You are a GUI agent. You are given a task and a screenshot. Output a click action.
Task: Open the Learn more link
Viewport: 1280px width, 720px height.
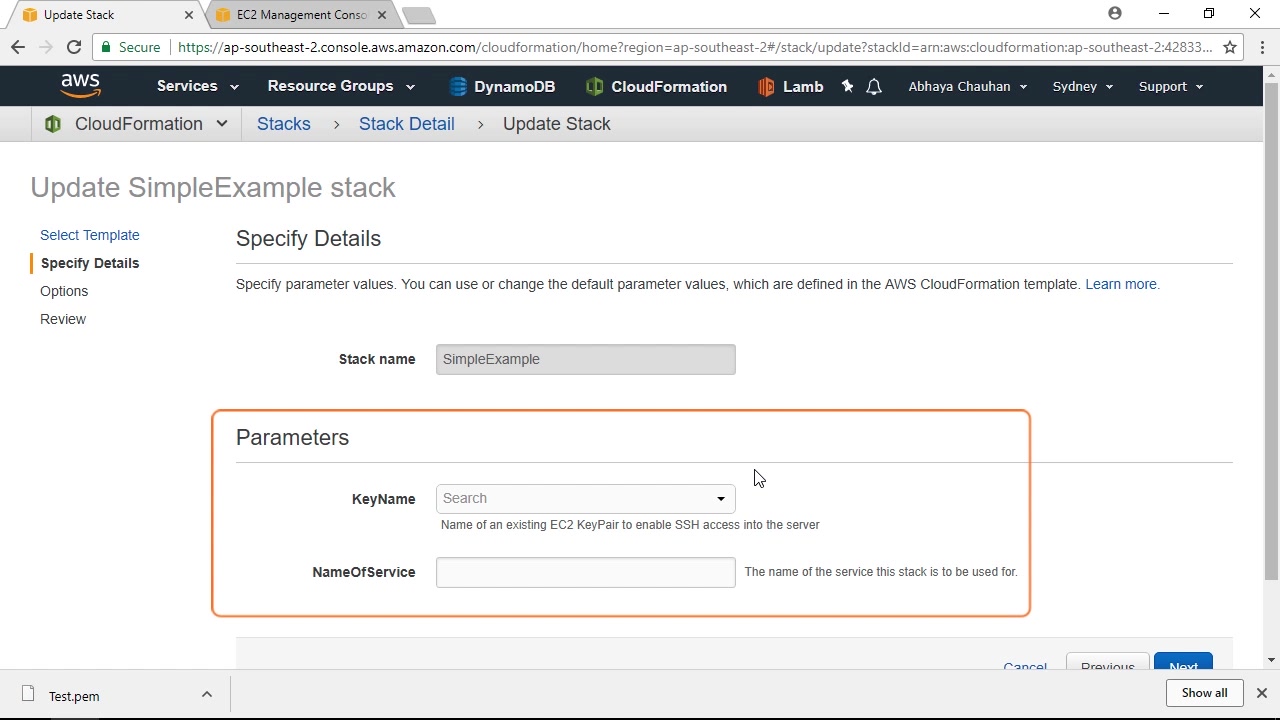point(1122,284)
